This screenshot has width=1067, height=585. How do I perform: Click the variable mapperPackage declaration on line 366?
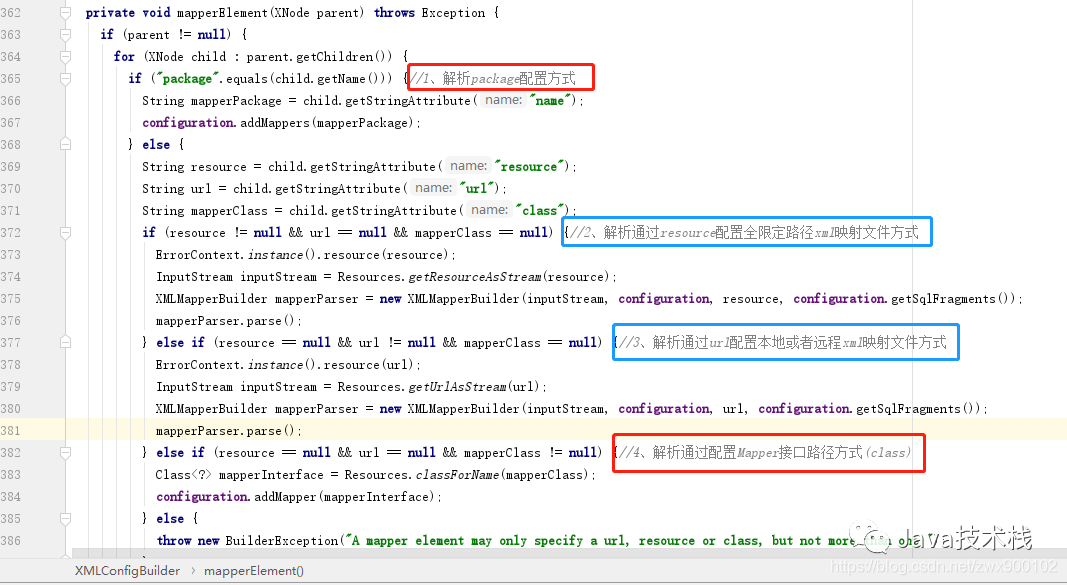235,101
